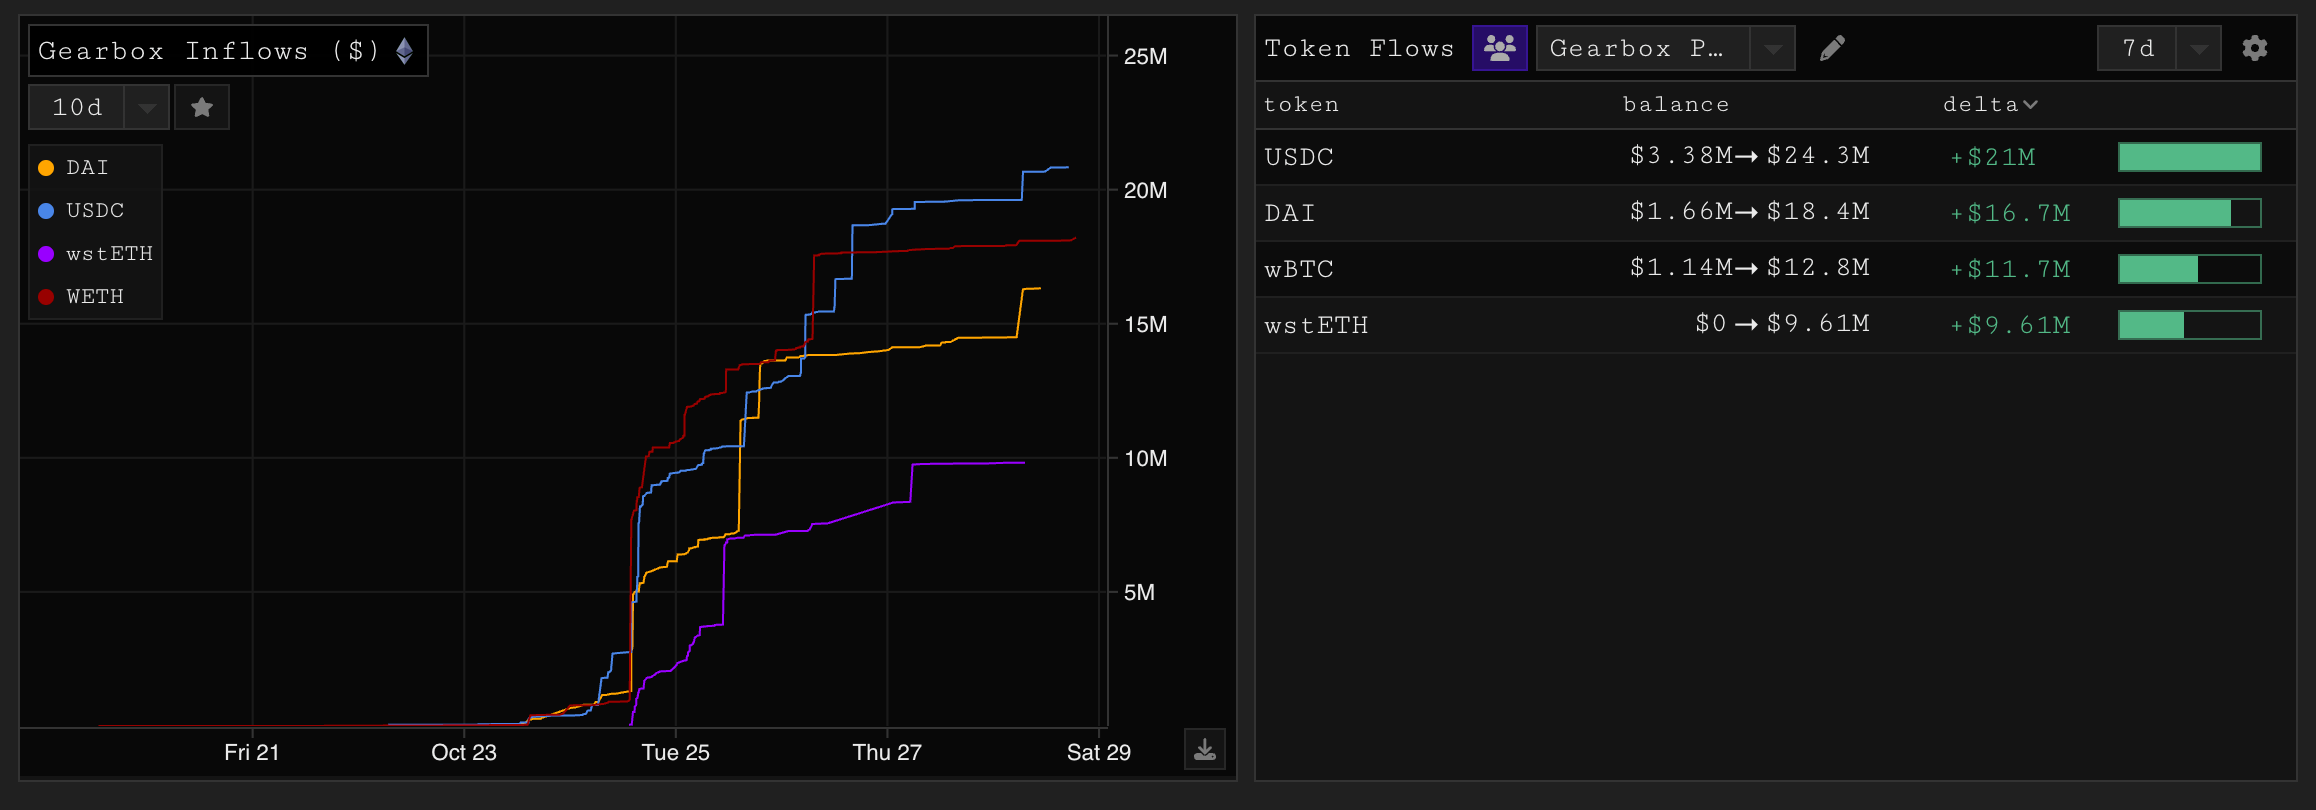The height and width of the screenshot is (810, 2316).
Task: Click the Gearbox P… entity selector text
Action: click(1636, 48)
